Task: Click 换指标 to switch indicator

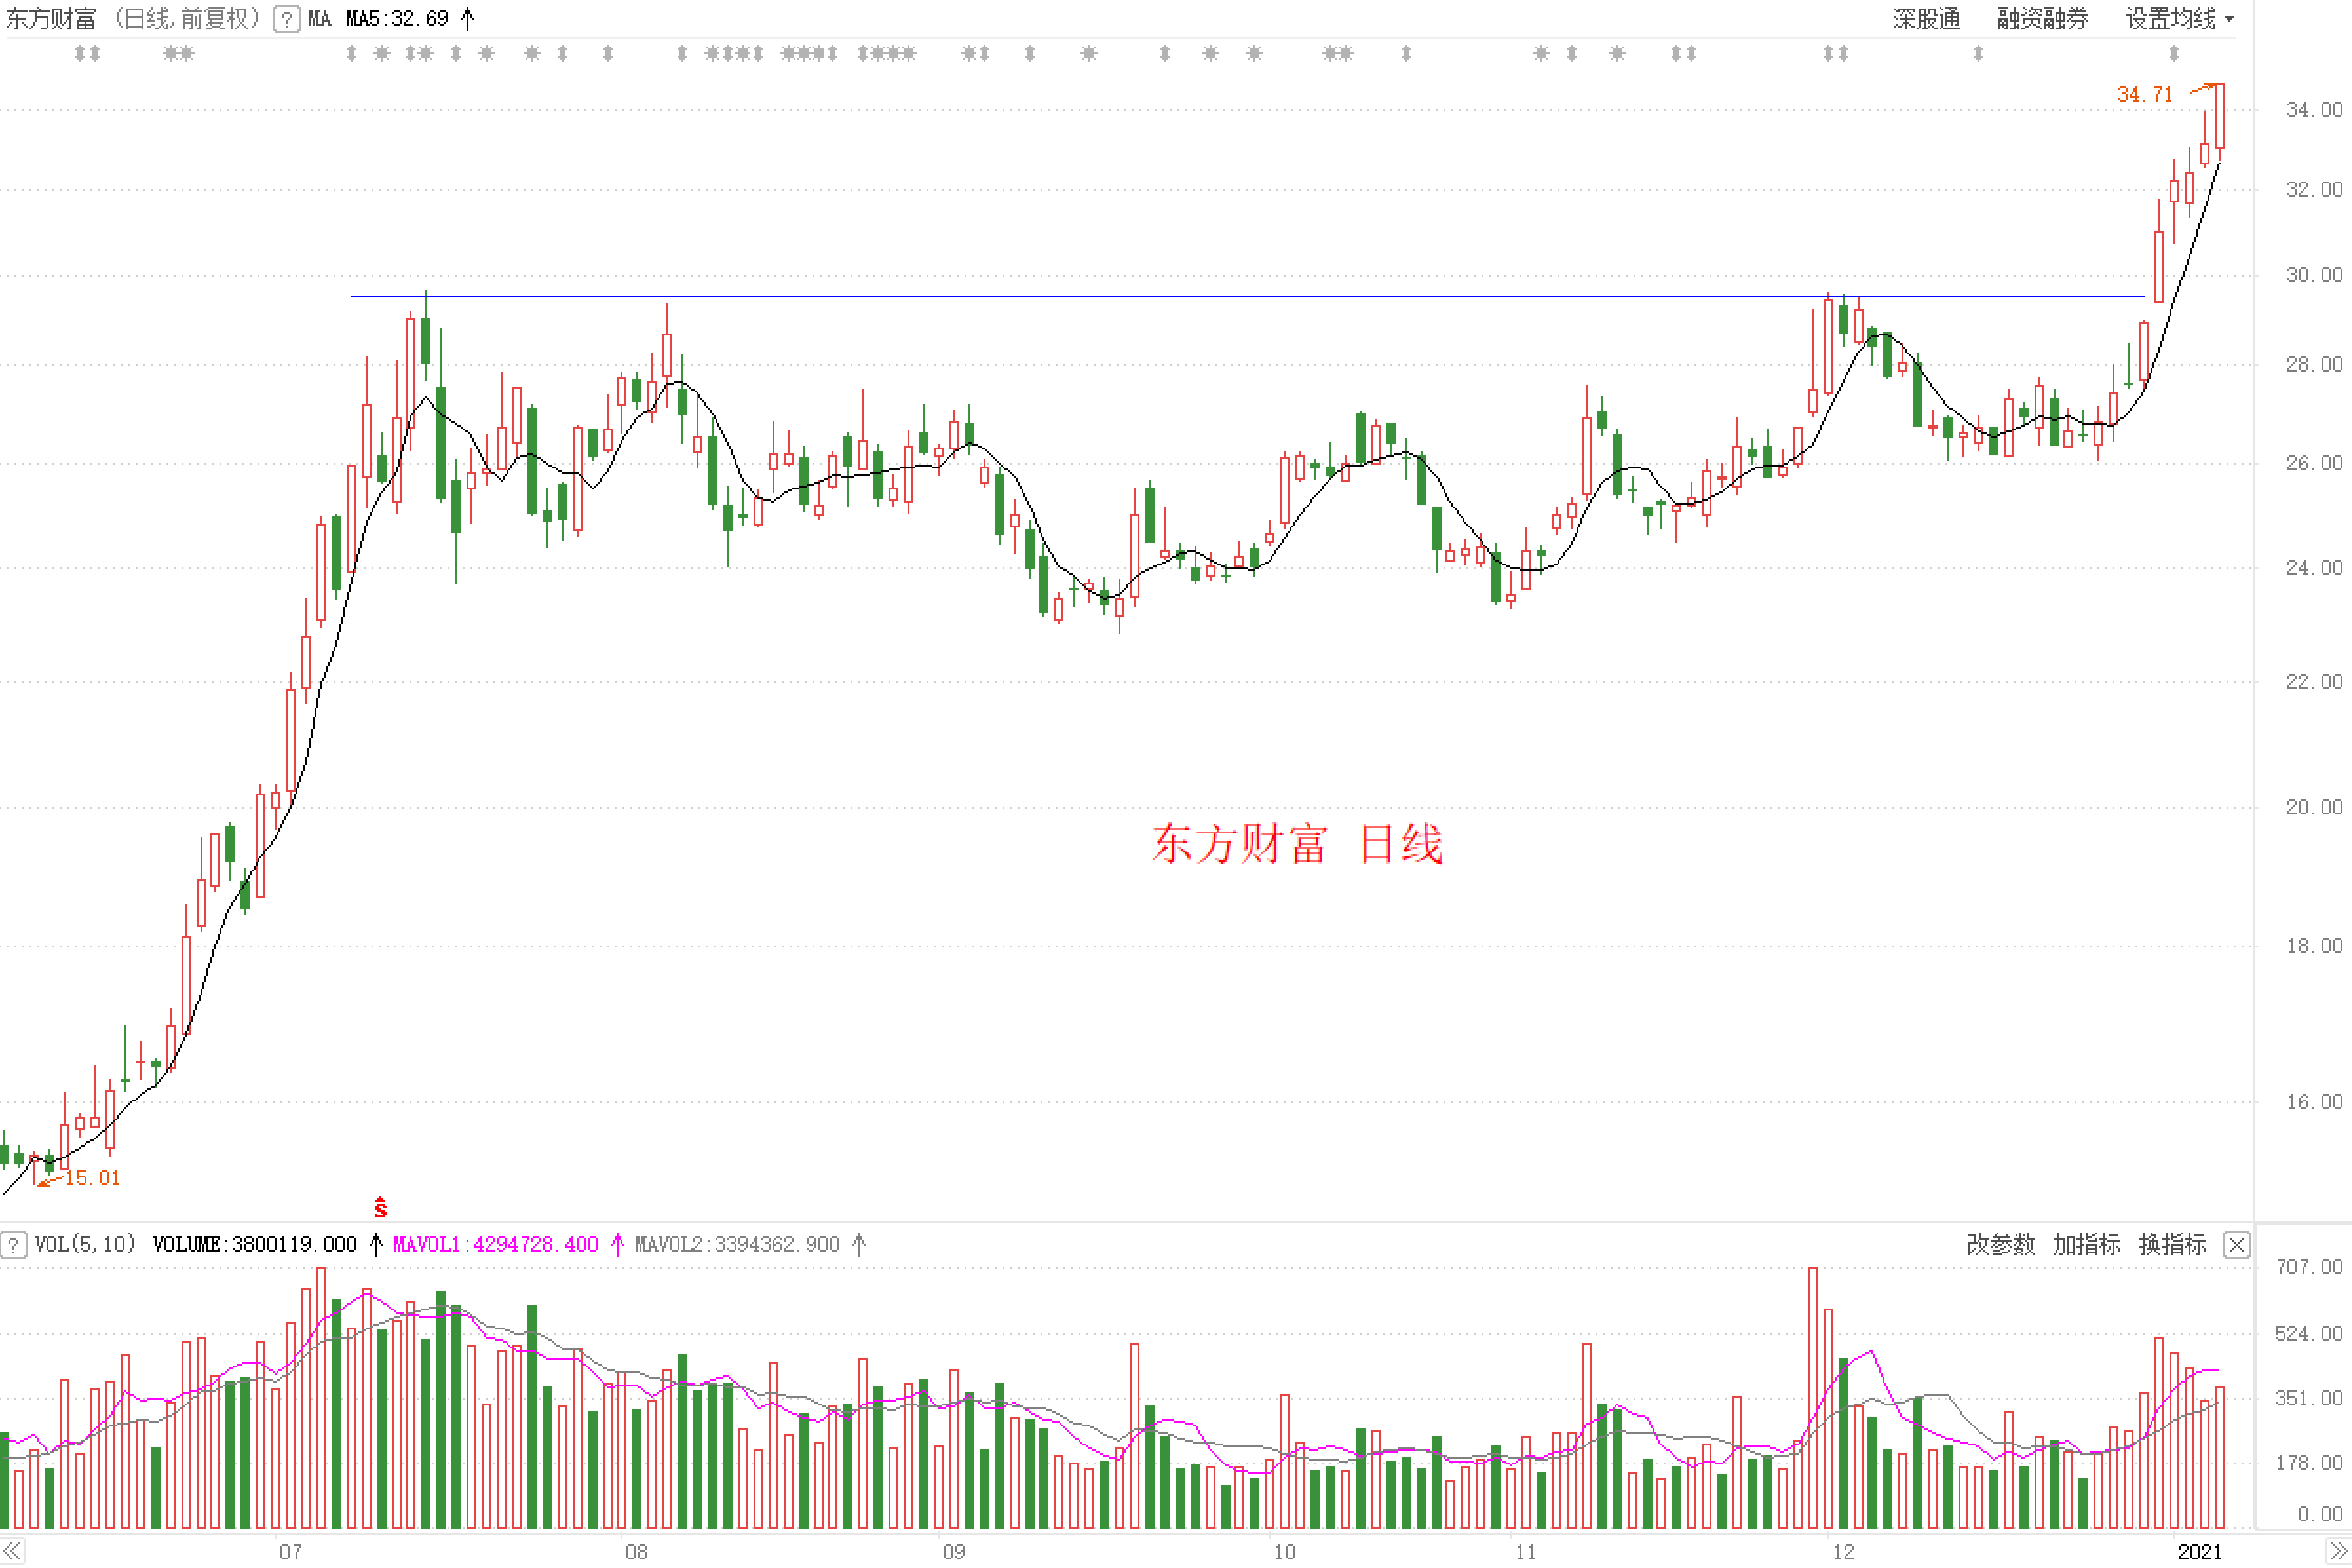Action: tap(2173, 1245)
